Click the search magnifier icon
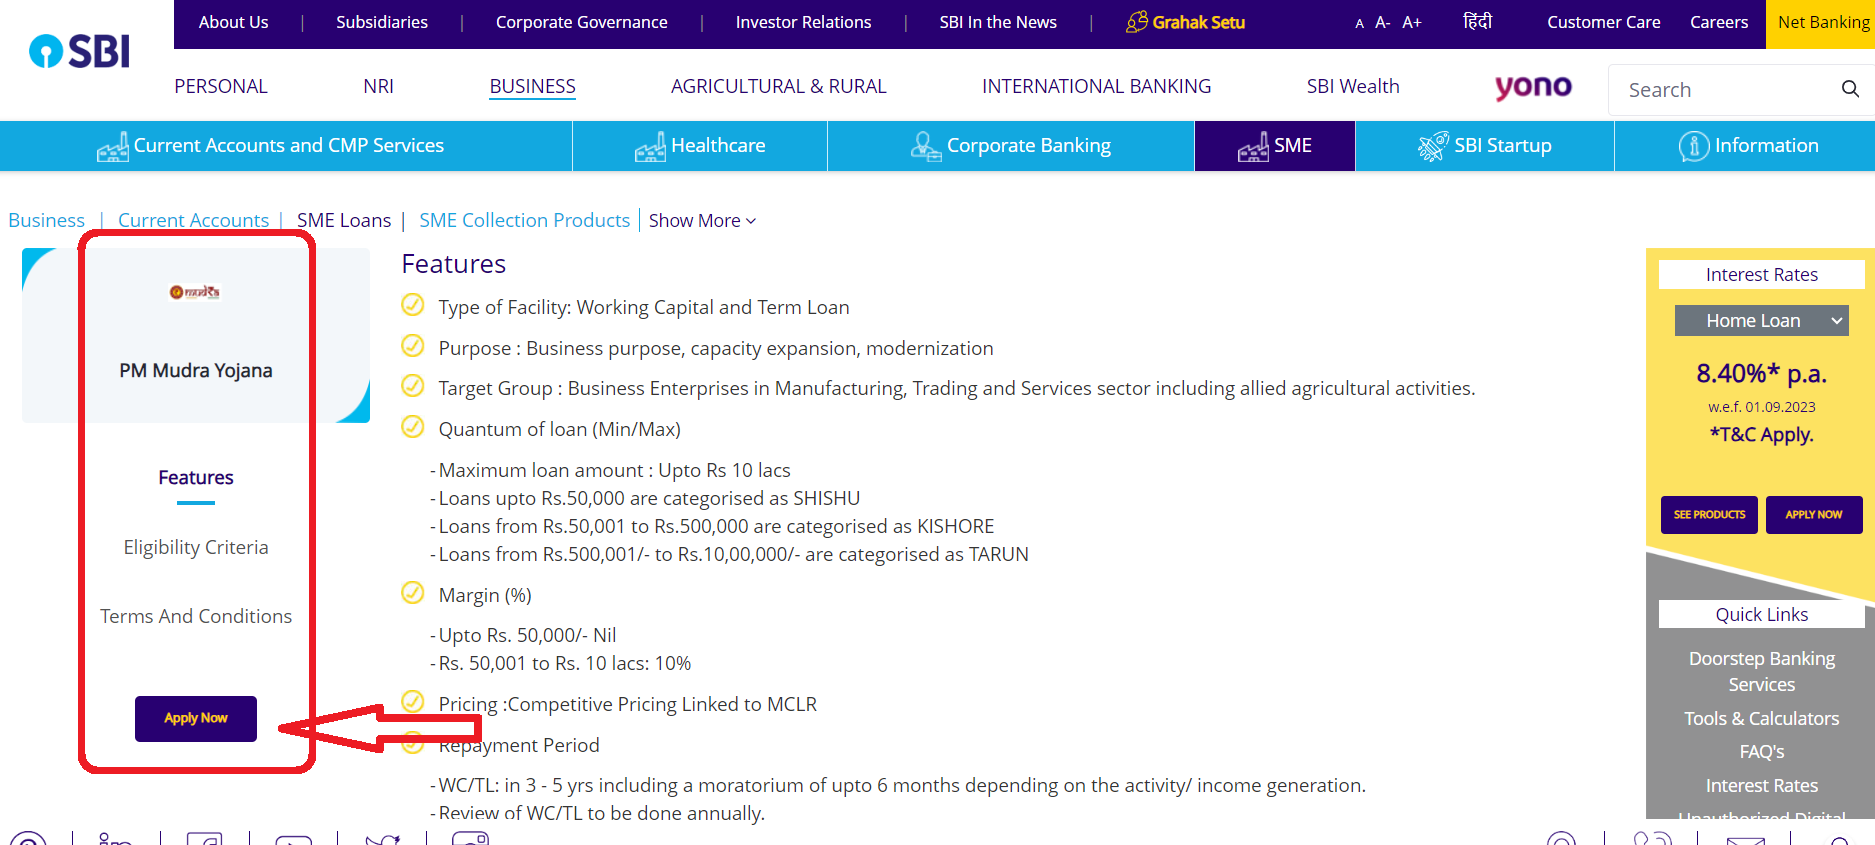 click(x=1850, y=89)
